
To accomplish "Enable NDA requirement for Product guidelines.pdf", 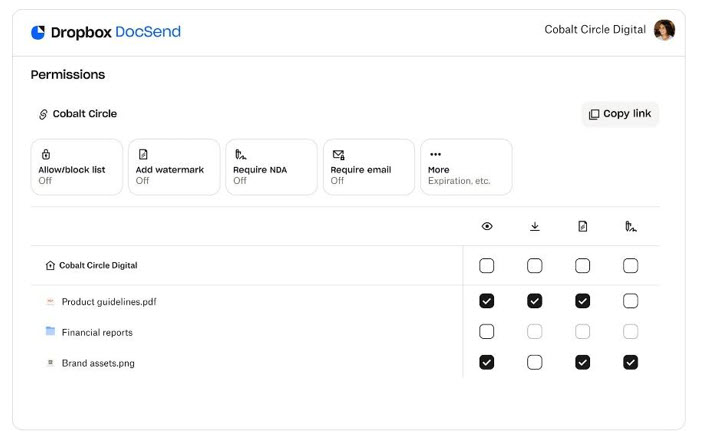I will click(630, 301).
